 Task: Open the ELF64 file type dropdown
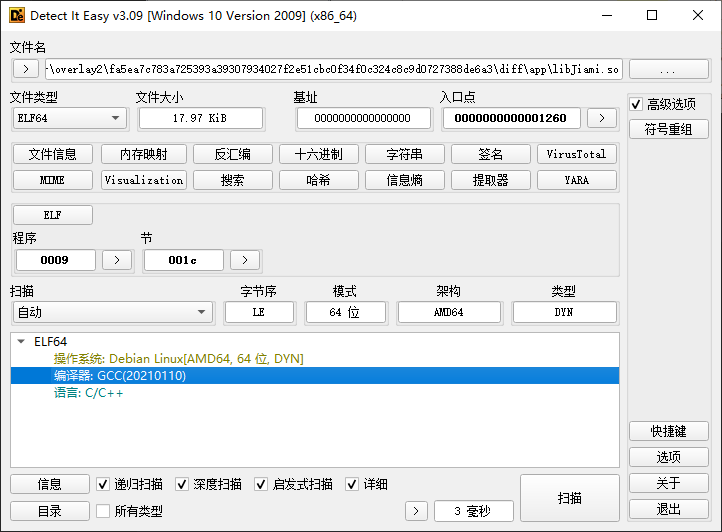69,118
